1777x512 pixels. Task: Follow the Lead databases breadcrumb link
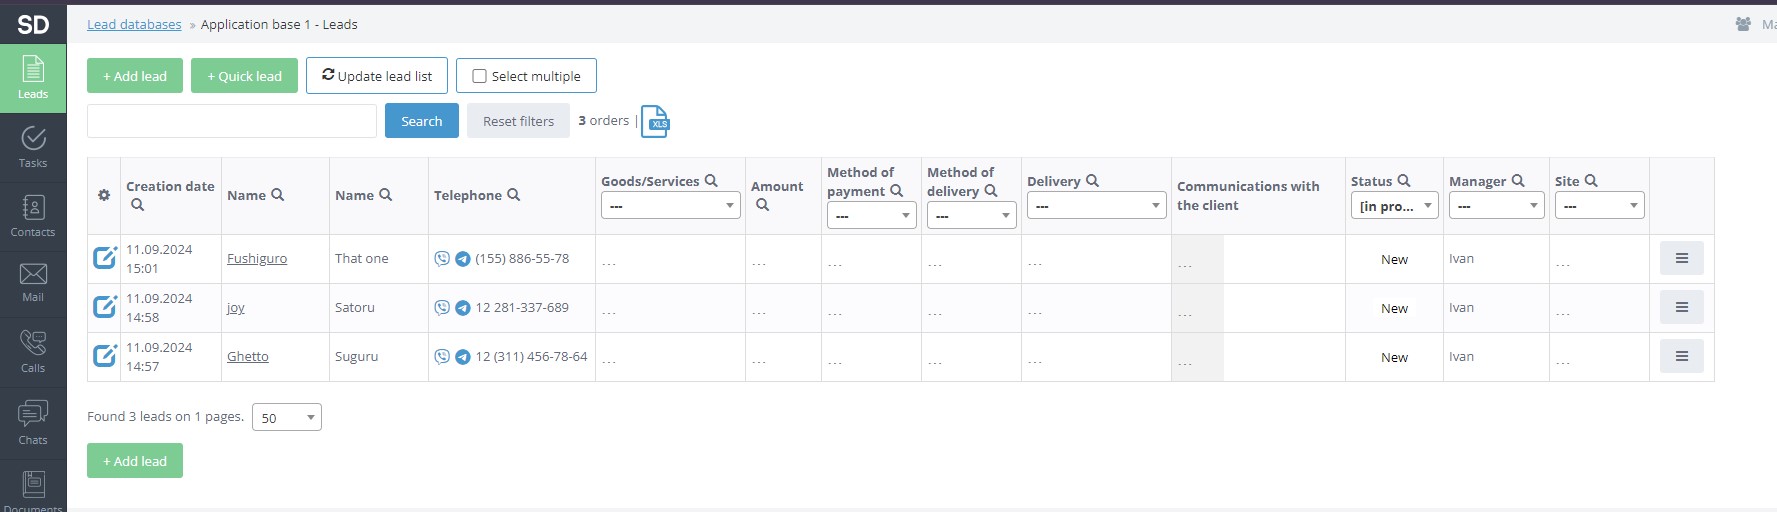click(134, 24)
